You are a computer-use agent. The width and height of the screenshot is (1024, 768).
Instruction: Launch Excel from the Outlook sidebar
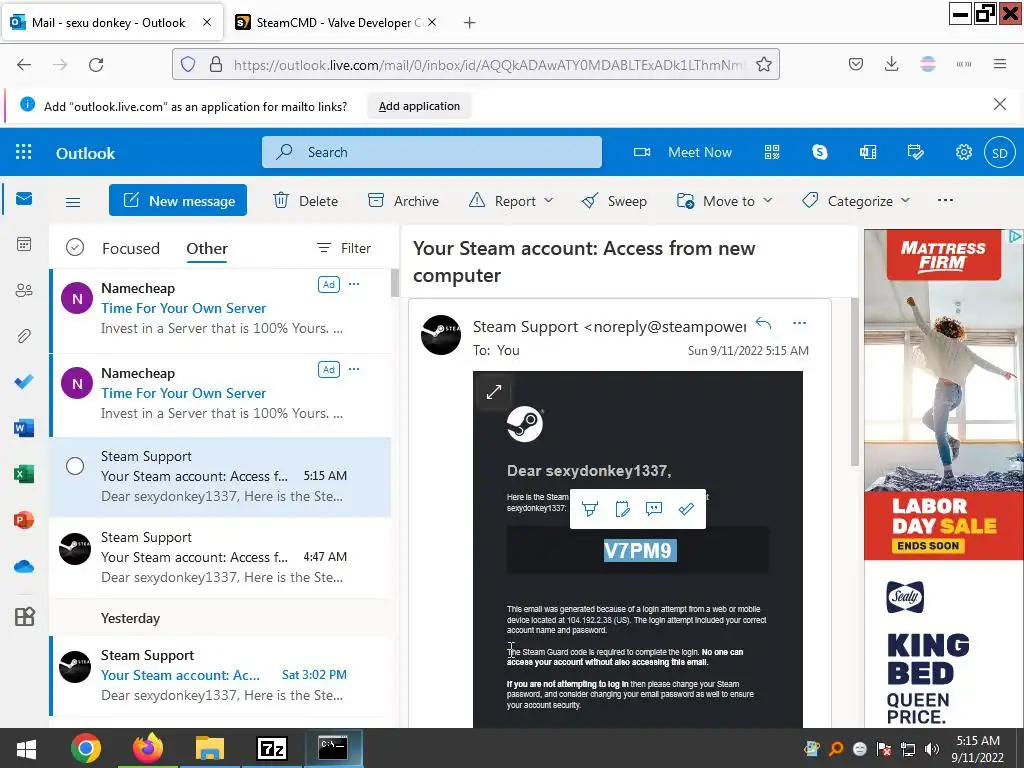[x=24, y=473]
